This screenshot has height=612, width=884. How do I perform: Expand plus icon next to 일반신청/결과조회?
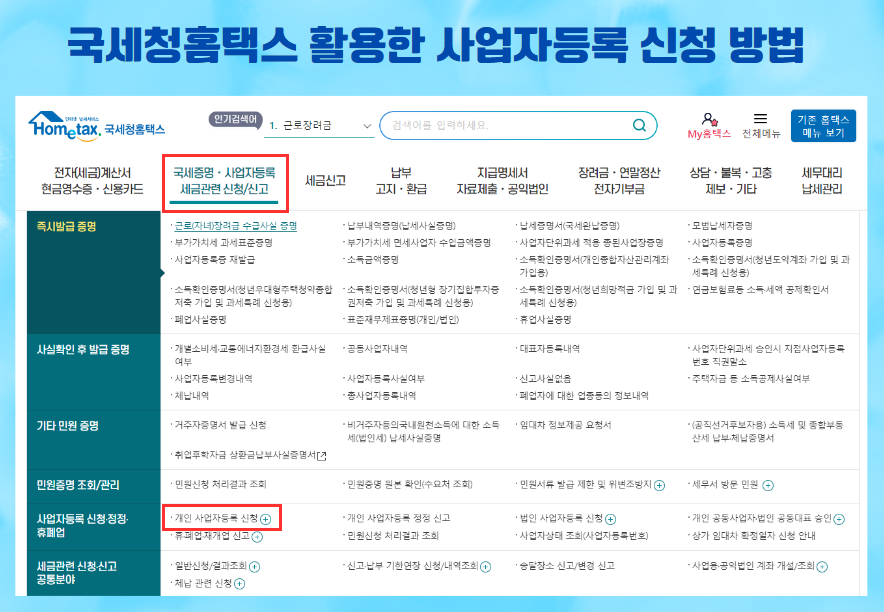coord(254,566)
